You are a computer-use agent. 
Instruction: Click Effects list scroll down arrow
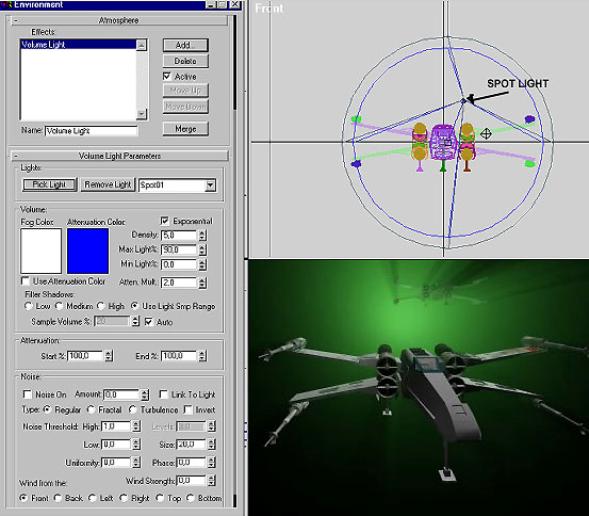click(x=141, y=113)
